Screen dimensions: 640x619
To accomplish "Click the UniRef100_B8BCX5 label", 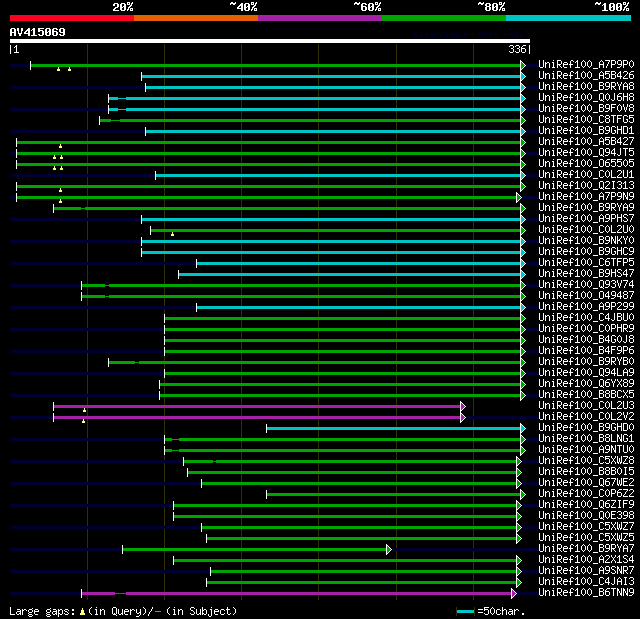I will pyautogui.click(x=586, y=395).
